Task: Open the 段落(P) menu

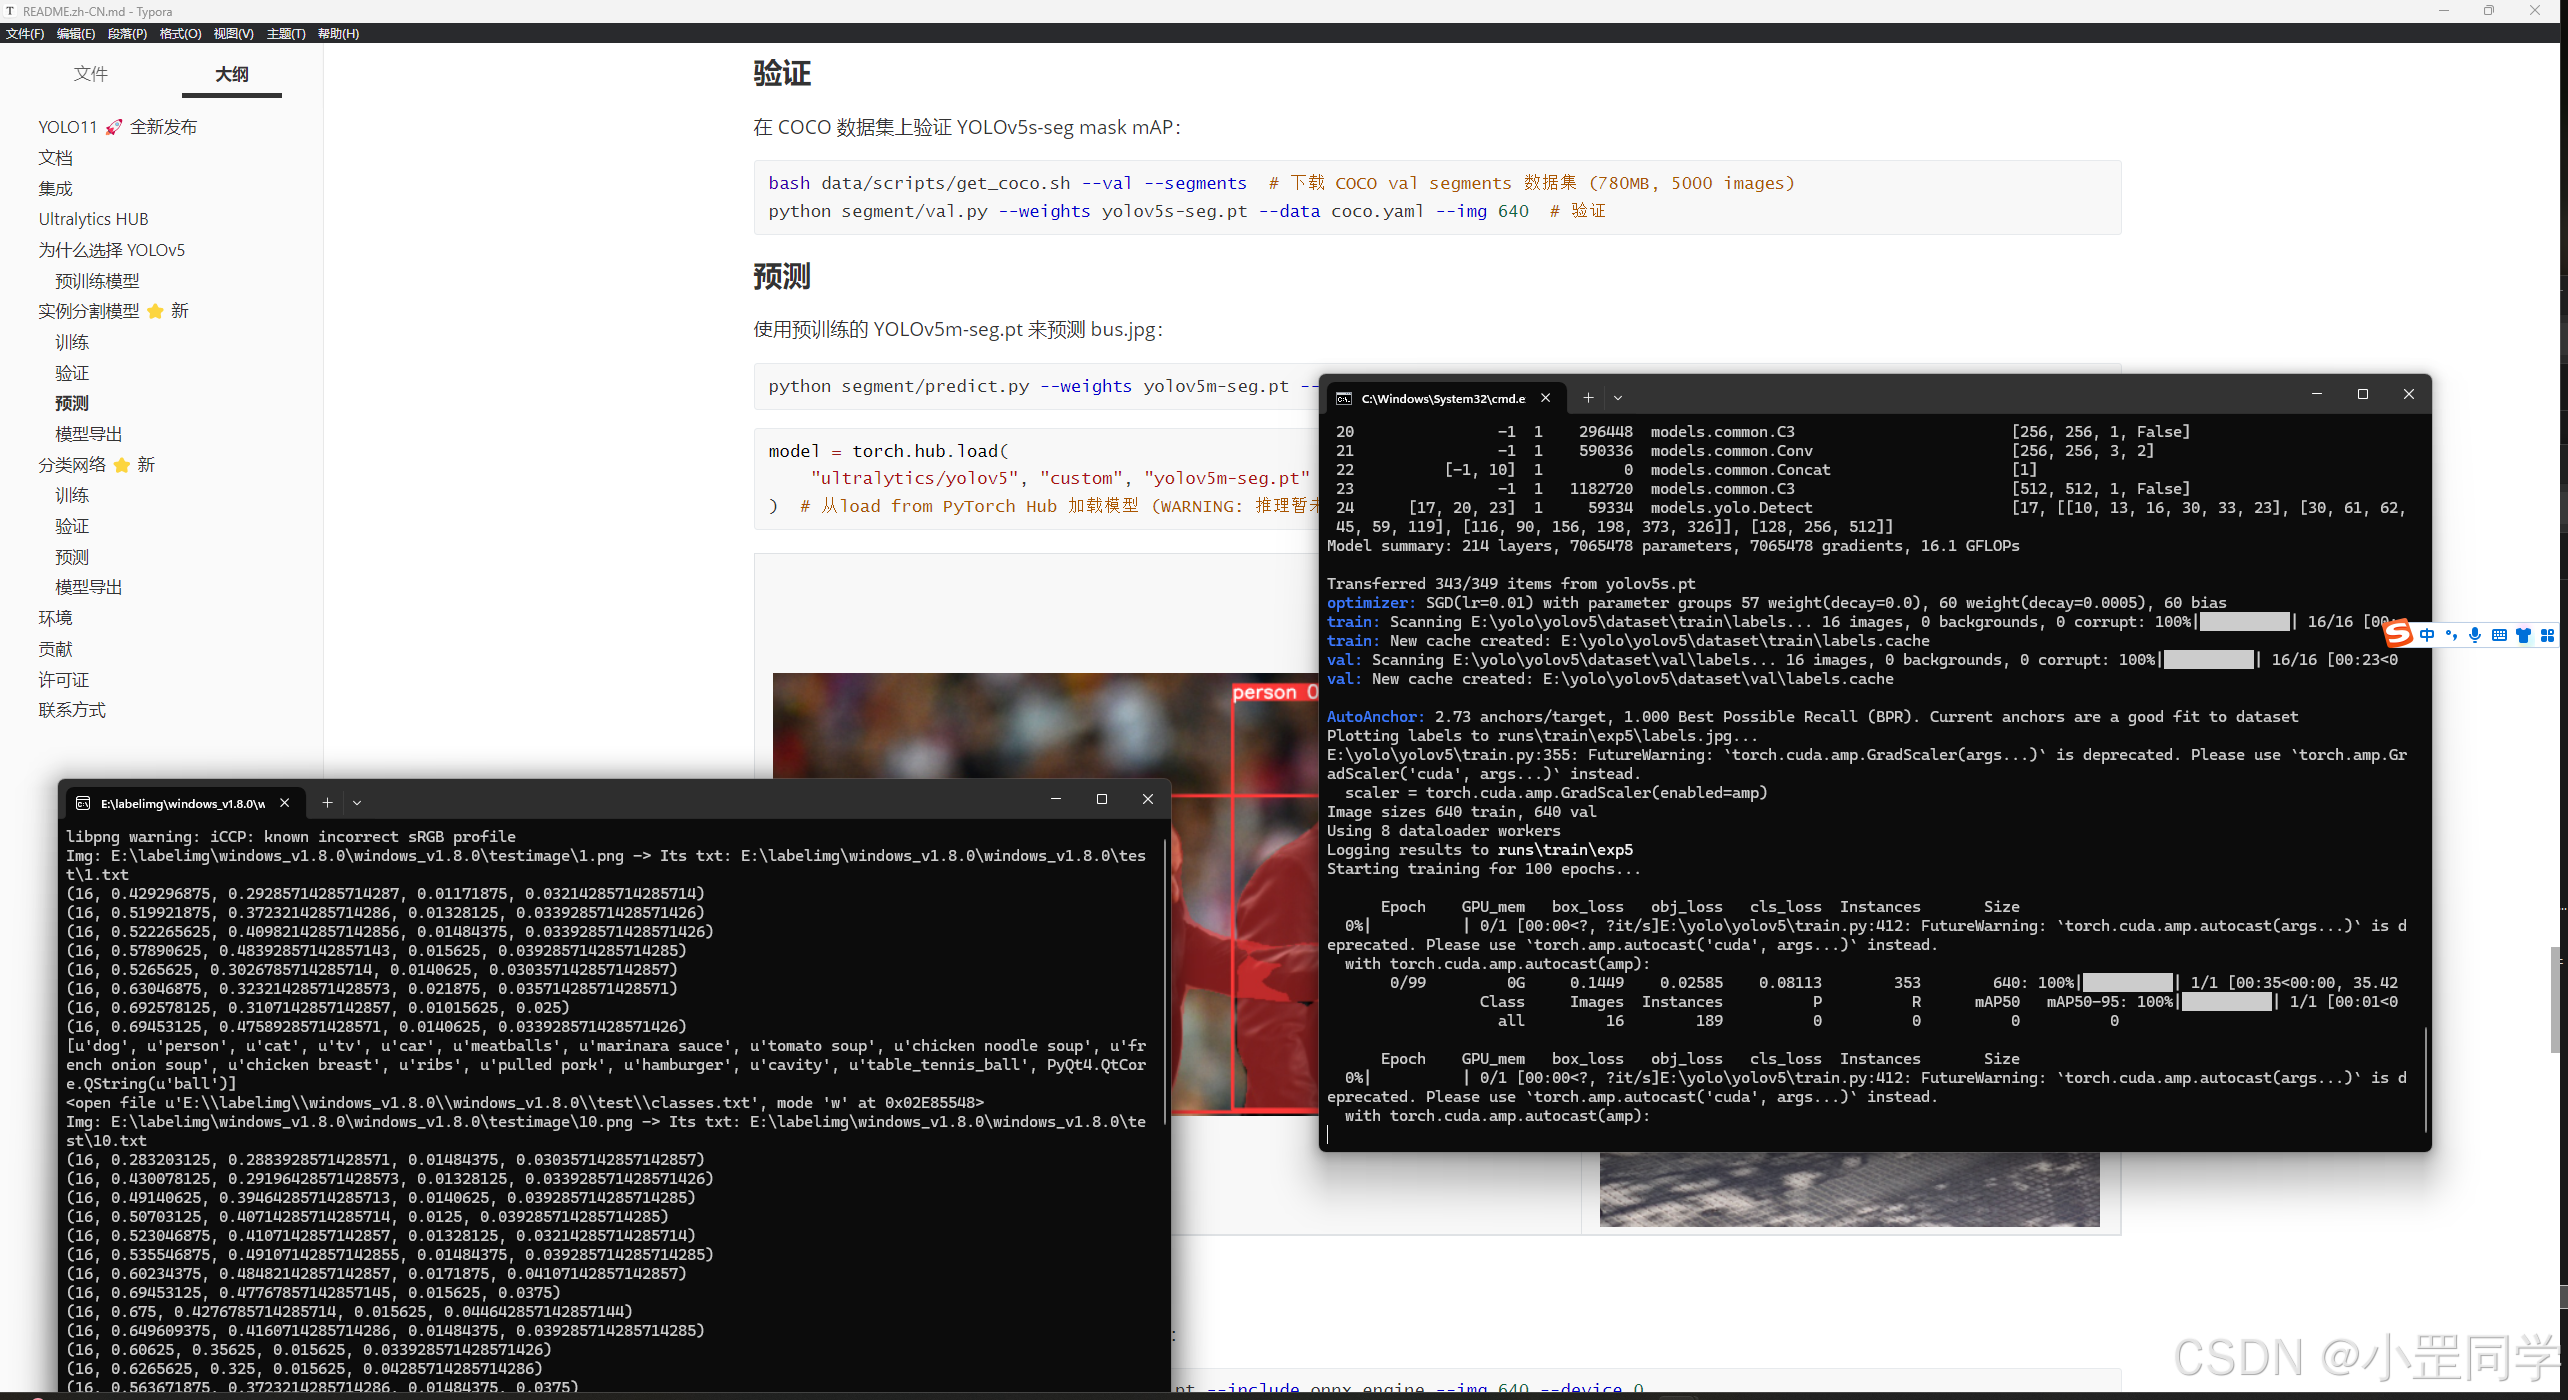Action: [127, 33]
